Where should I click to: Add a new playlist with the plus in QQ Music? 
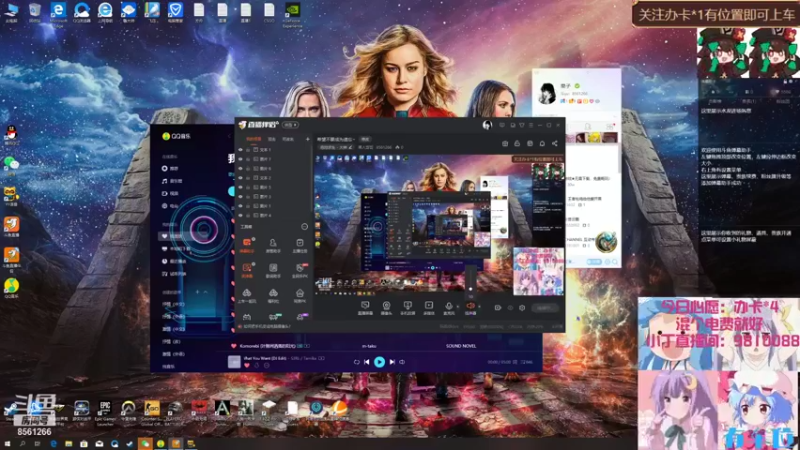(x=197, y=292)
